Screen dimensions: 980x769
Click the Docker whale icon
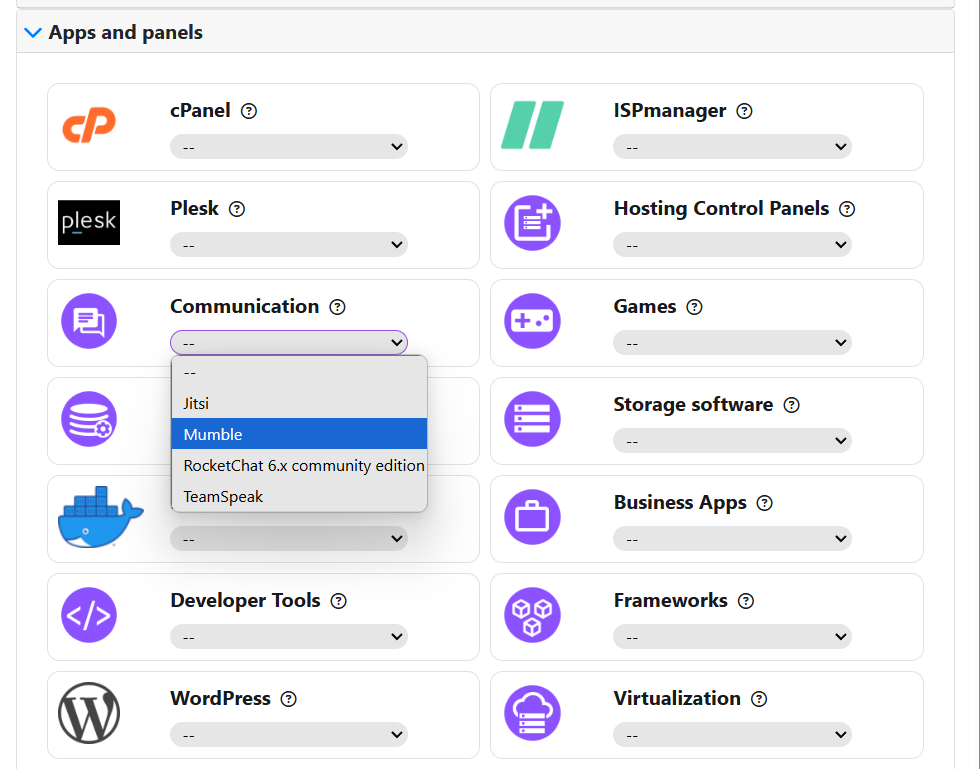pyautogui.click(x=98, y=518)
